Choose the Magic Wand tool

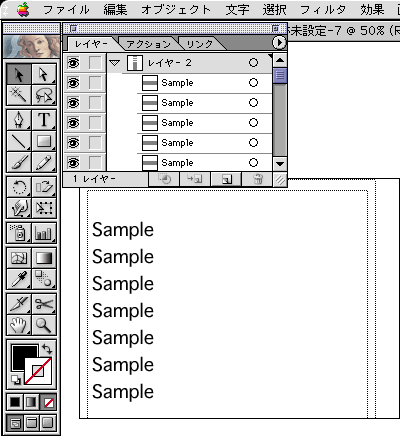[19, 95]
